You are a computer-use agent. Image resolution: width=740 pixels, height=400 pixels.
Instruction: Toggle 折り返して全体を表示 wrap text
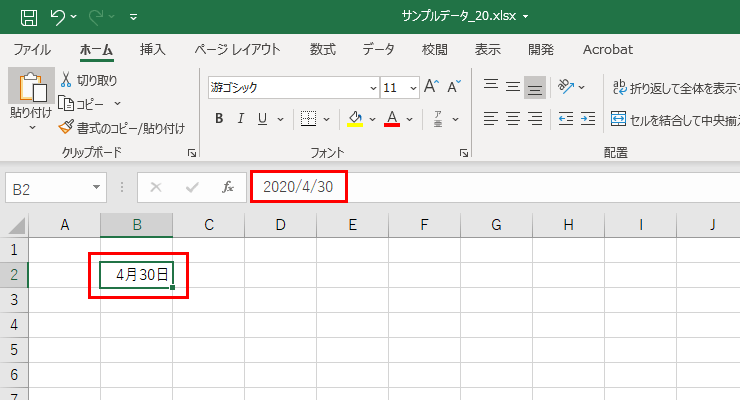676,88
